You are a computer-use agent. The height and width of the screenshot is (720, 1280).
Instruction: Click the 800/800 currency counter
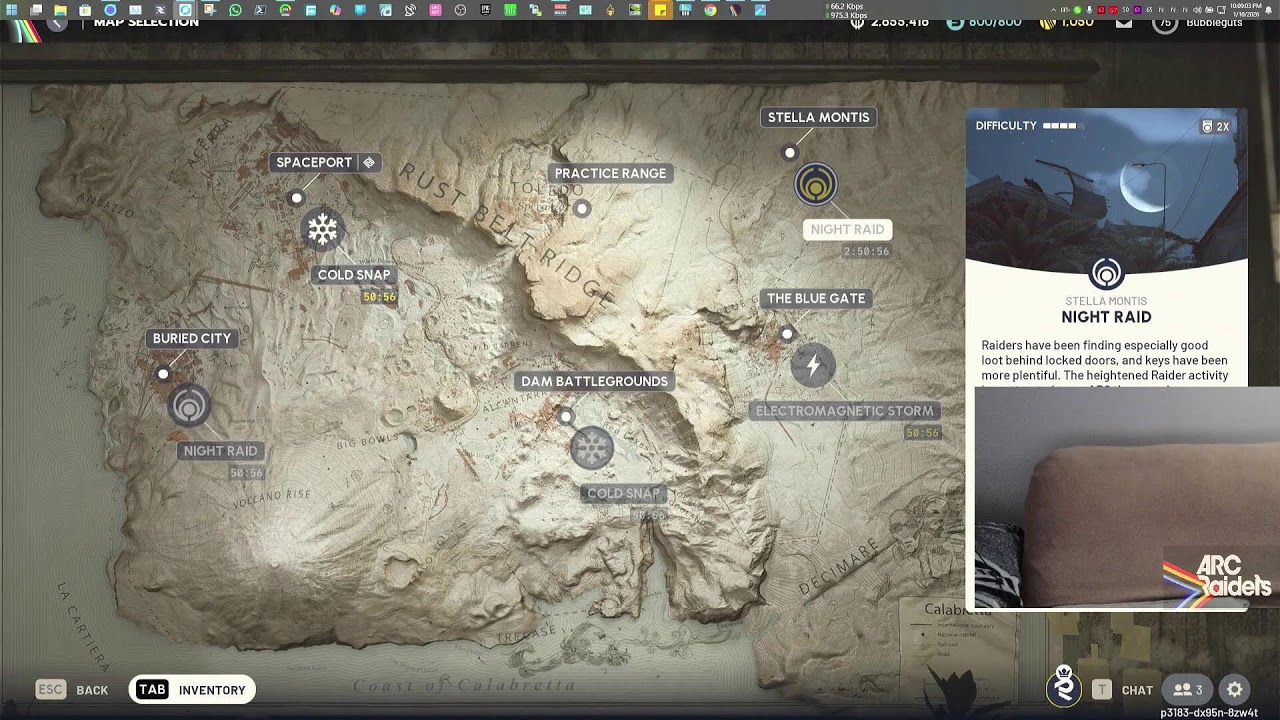click(x=984, y=21)
